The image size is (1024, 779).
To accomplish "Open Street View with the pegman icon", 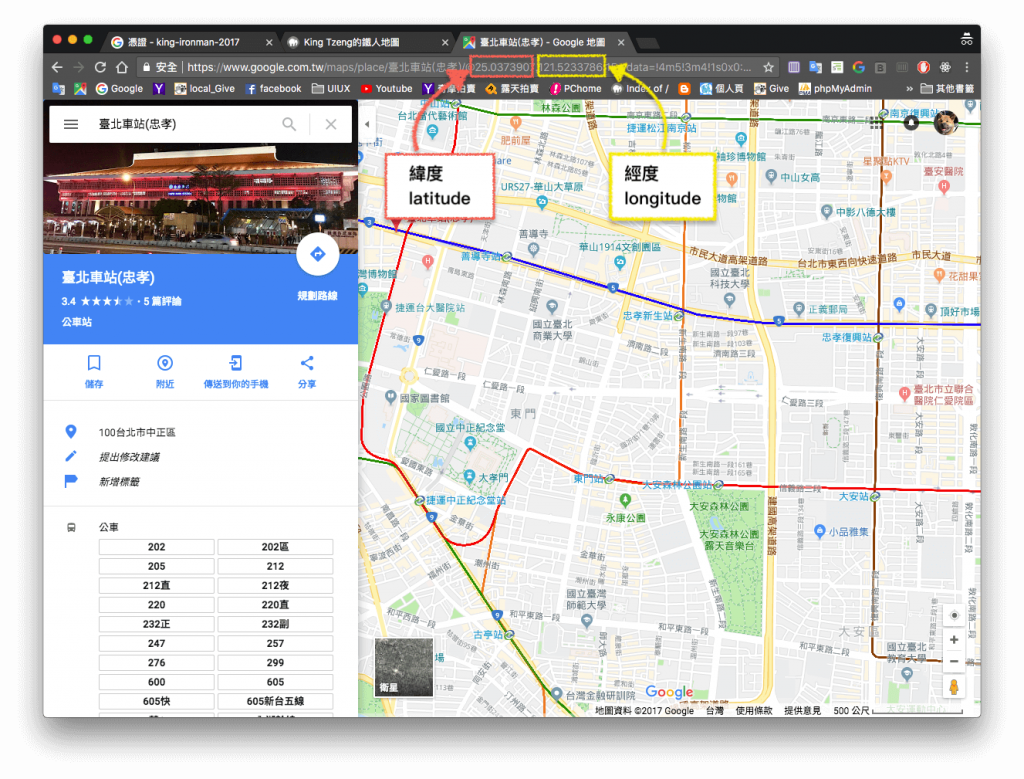I will (x=954, y=688).
